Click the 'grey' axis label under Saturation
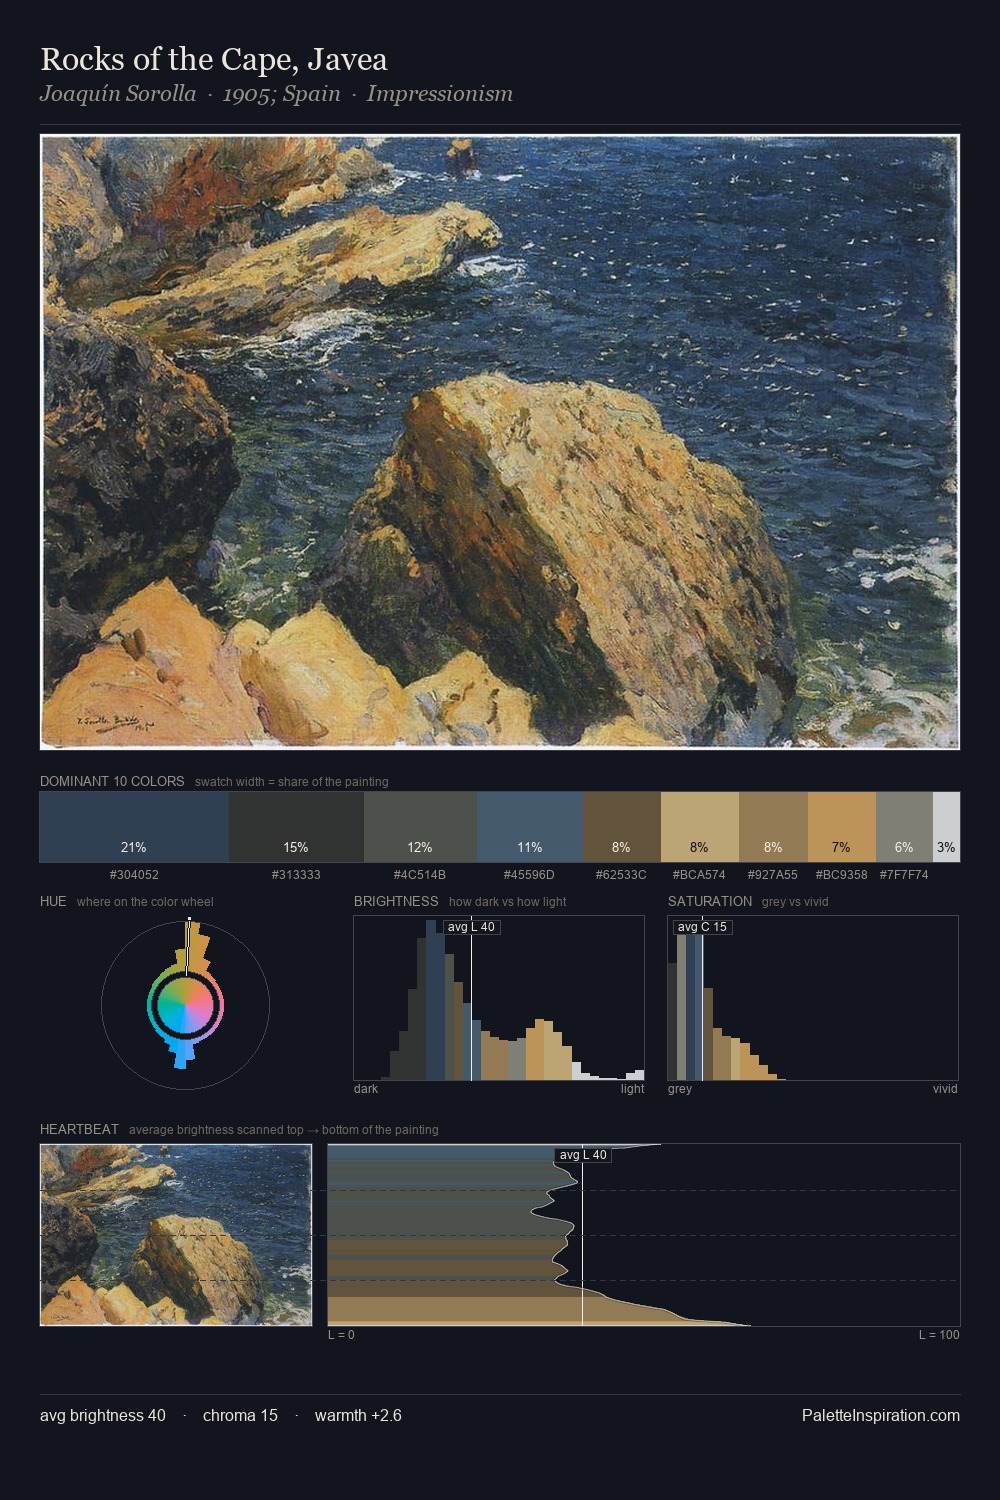The image size is (1000, 1500). coord(680,1089)
